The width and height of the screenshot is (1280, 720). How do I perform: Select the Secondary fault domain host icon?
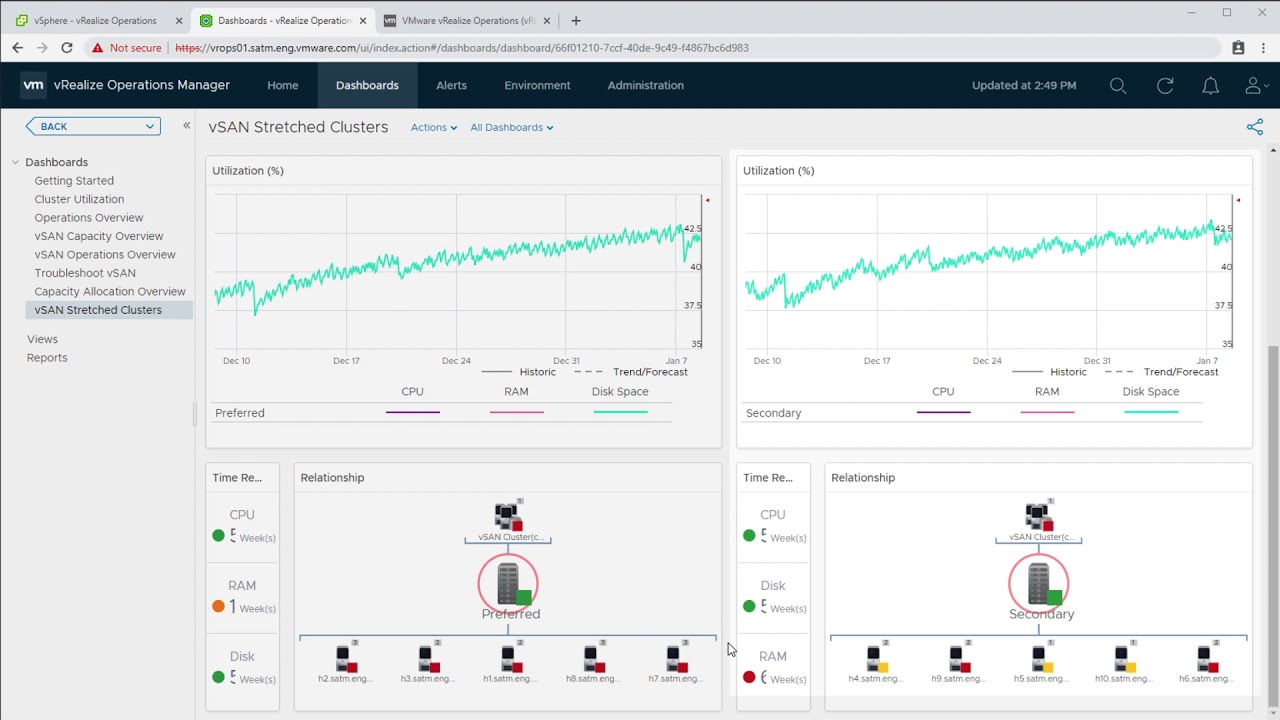pos(1039,584)
